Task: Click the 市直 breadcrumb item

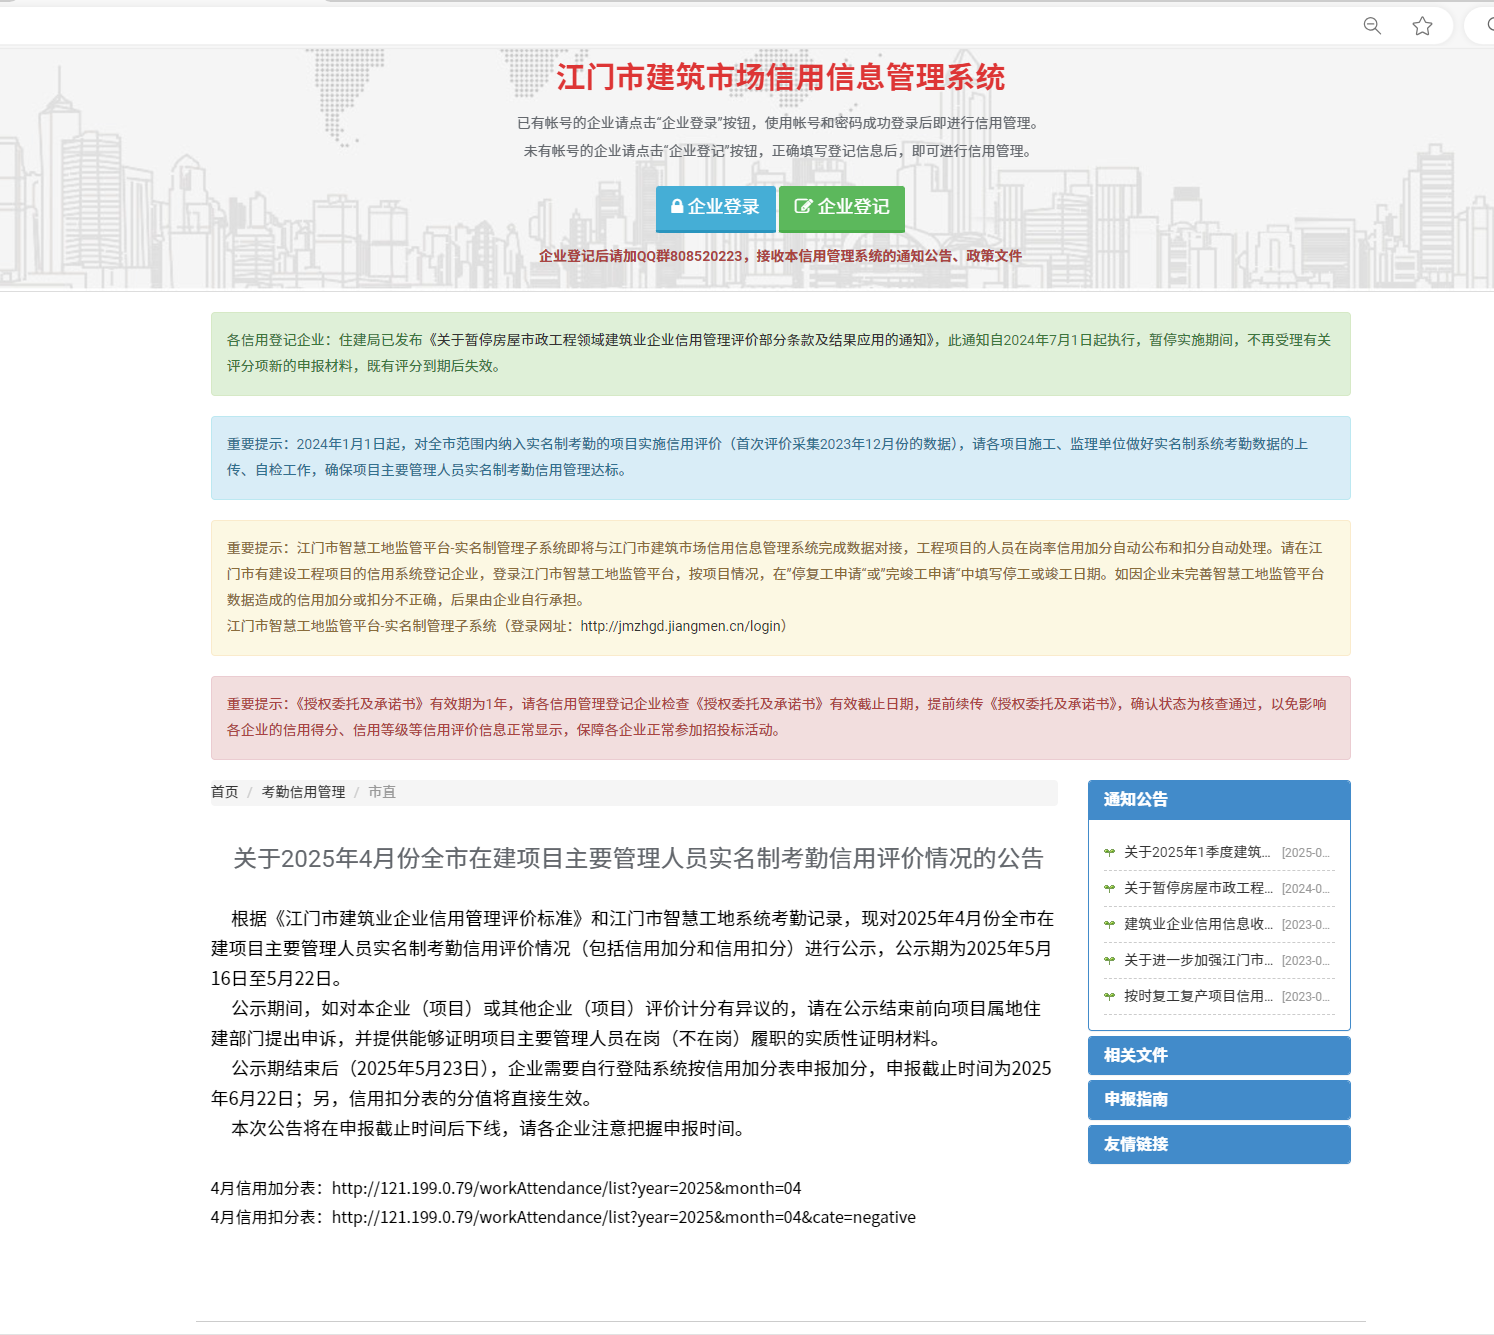Action: click(x=382, y=792)
